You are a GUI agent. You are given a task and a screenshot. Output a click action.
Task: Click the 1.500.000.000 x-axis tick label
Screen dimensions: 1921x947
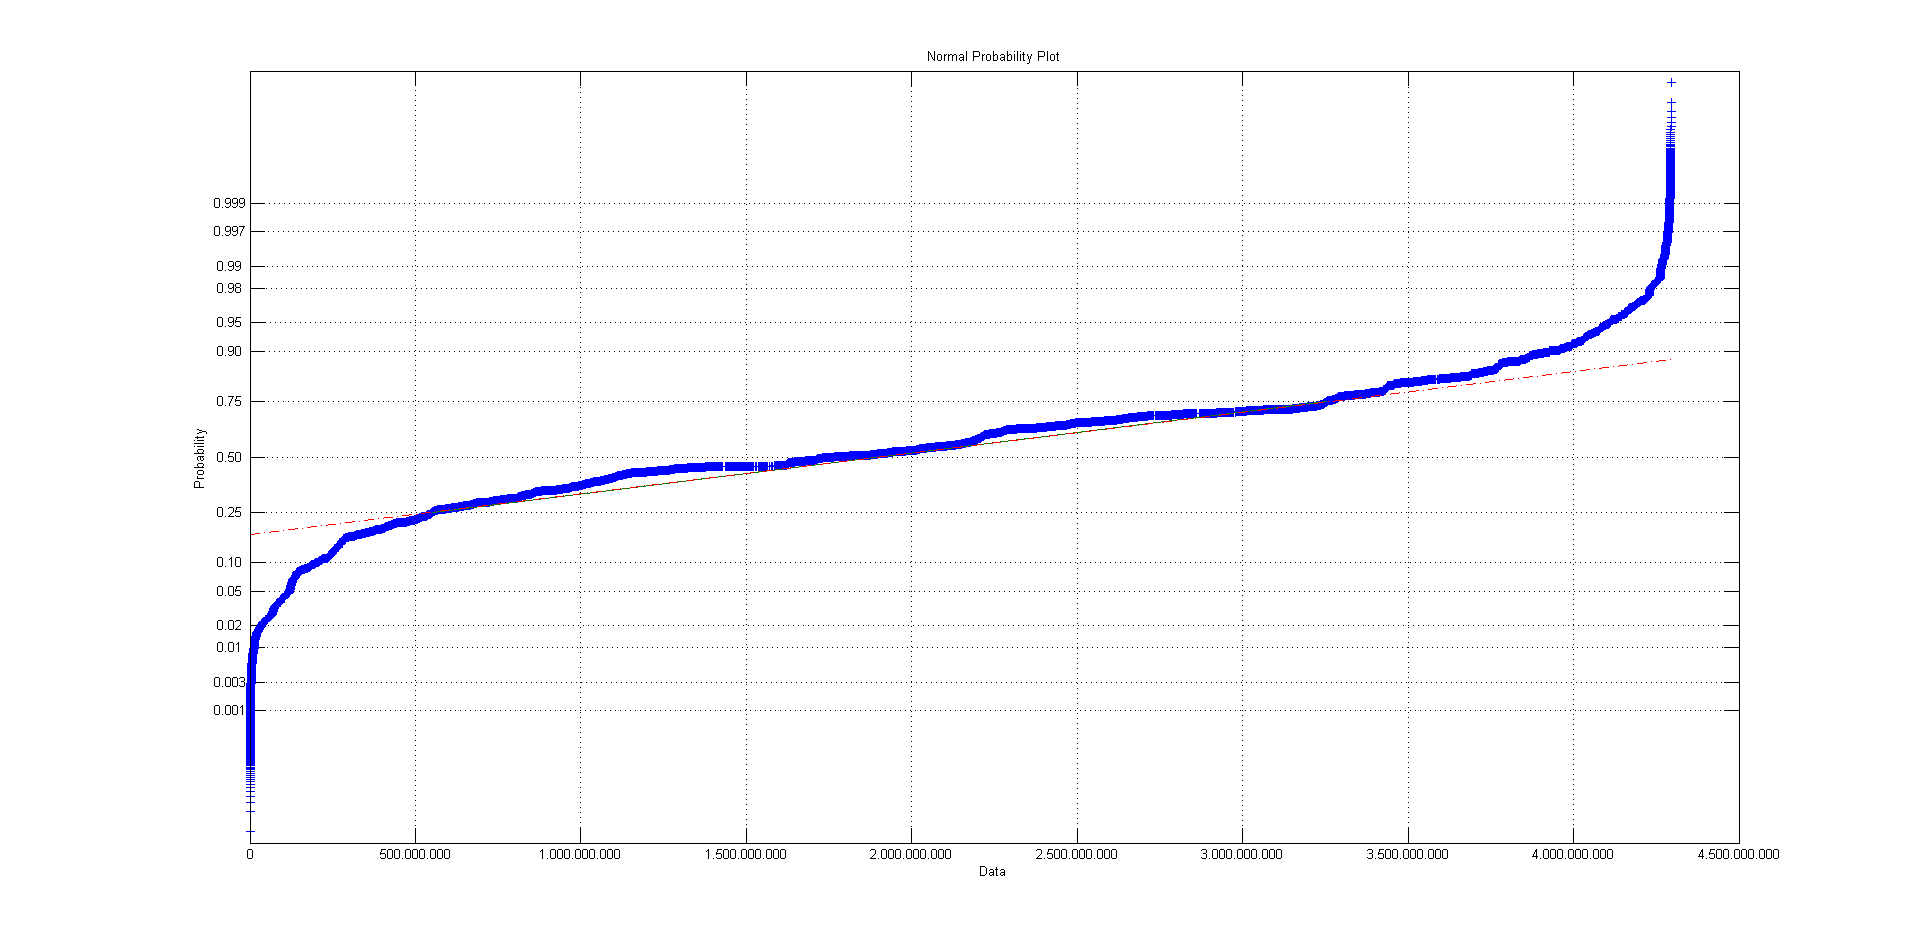pyautogui.click(x=746, y=854)
